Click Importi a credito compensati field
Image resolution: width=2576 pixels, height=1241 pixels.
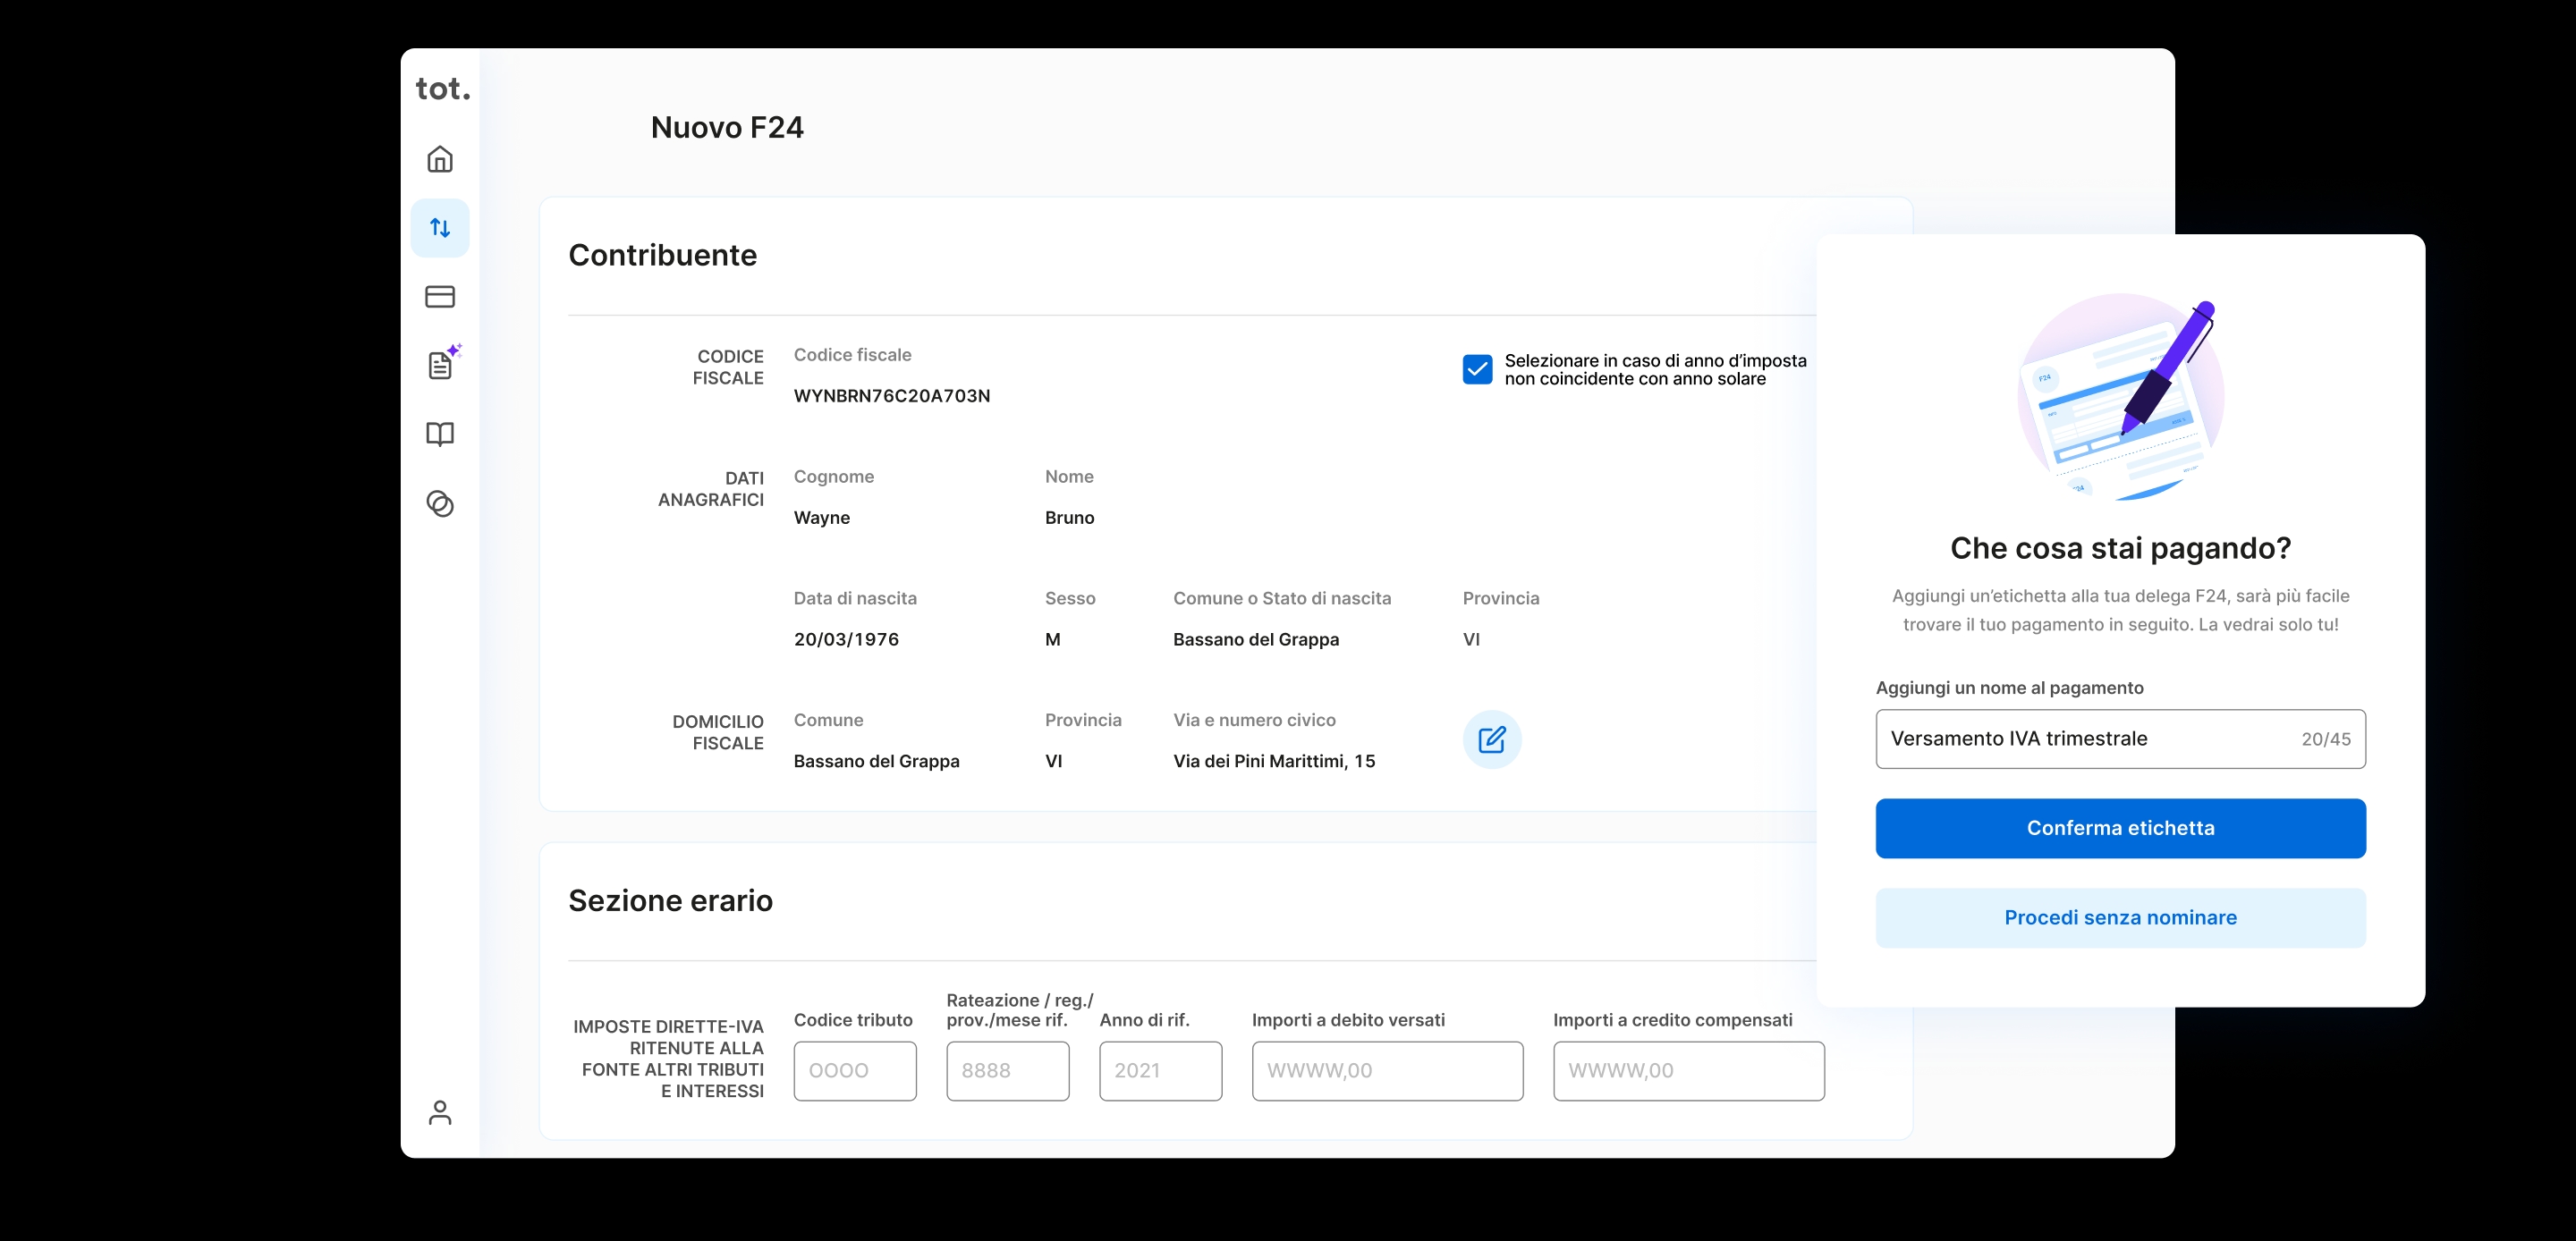[1688, 1070]
